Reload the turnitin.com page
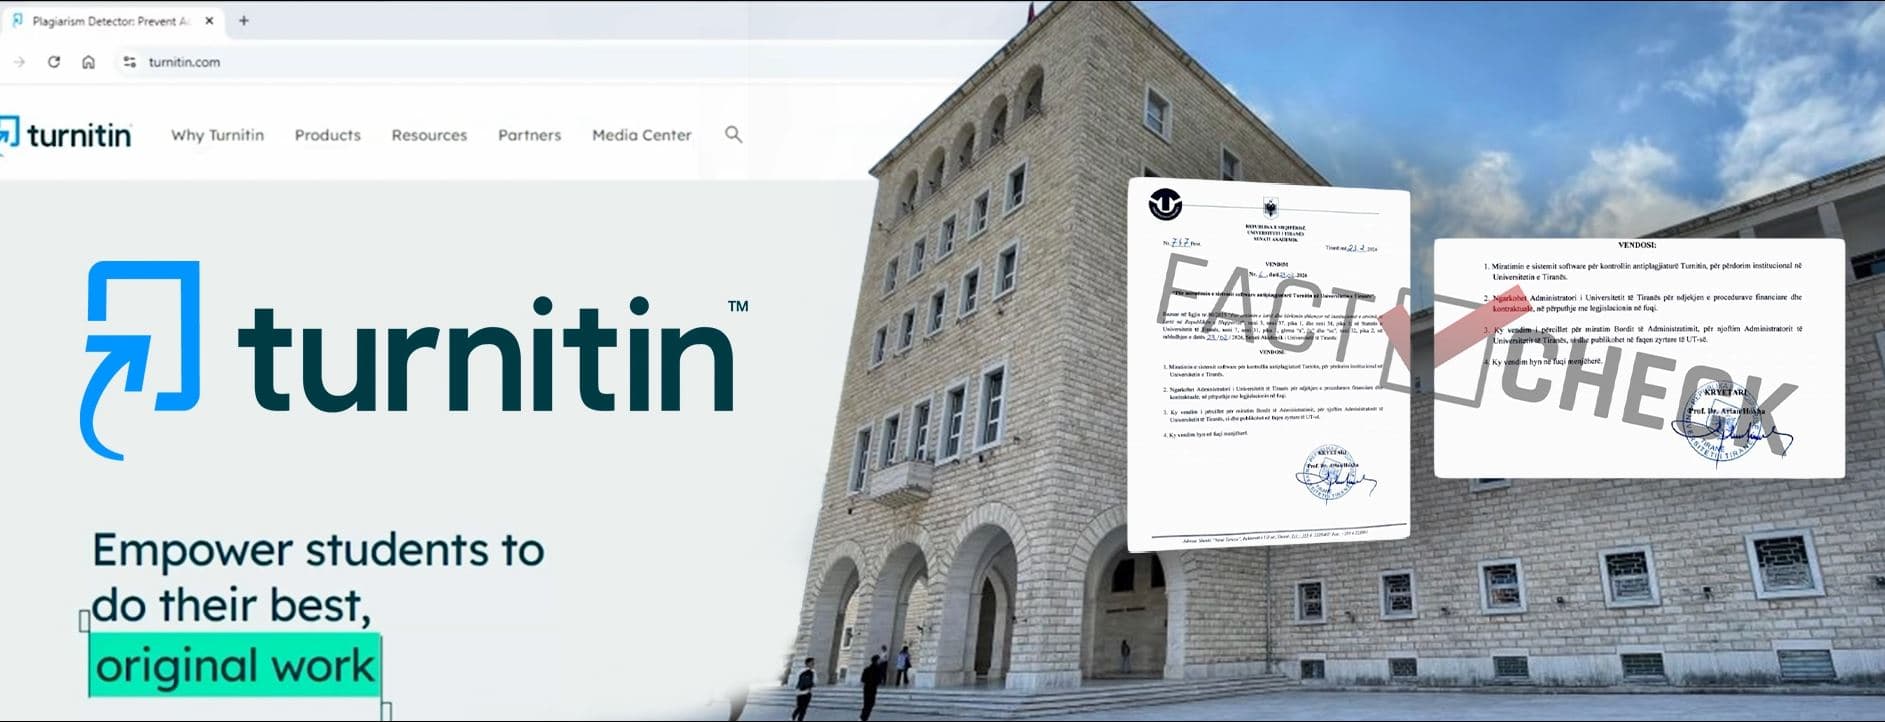The height and width of the screenshot is (722, 1885). tap(54, 62)
